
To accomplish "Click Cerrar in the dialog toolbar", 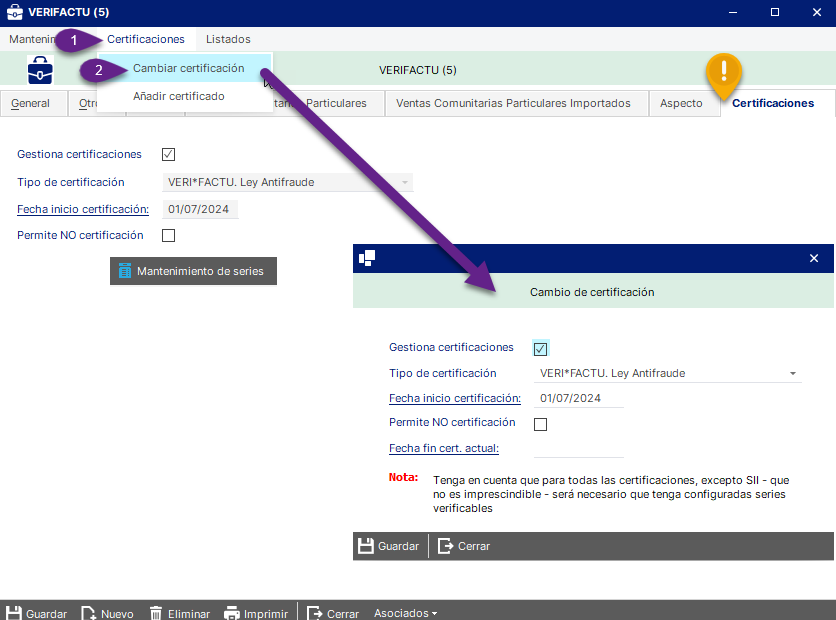I will click(464, 546).
